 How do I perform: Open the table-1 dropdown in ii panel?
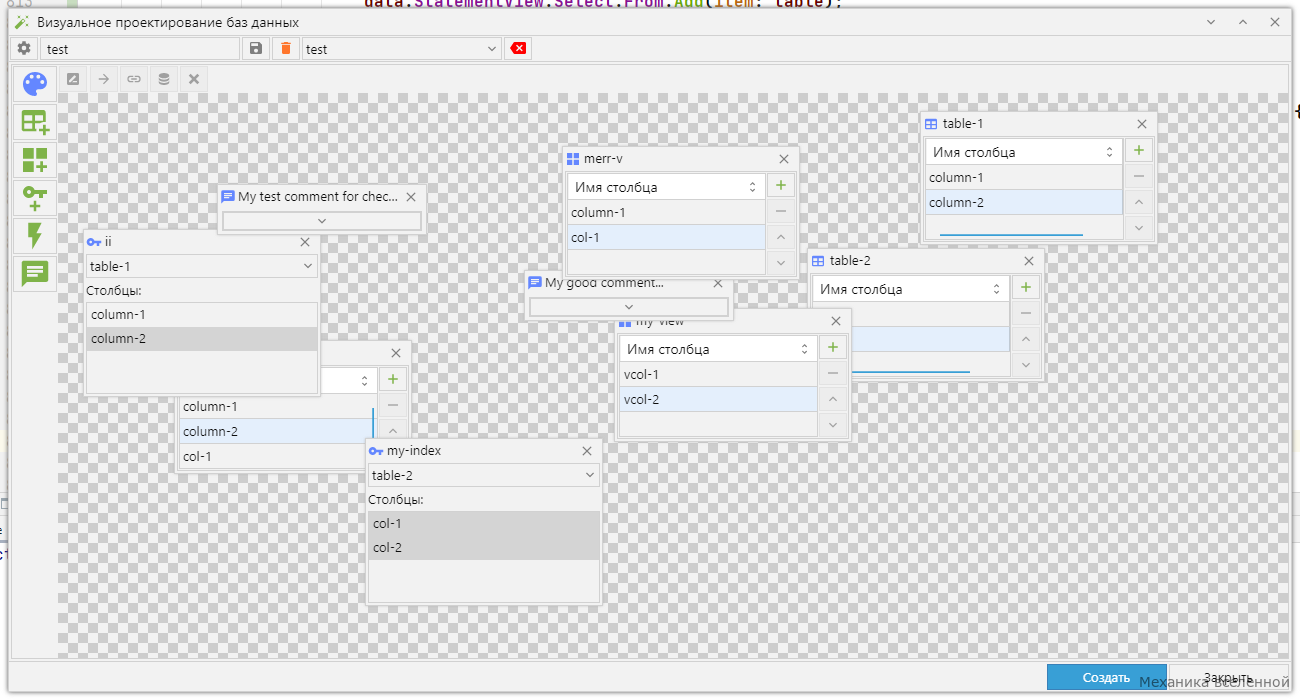click(202, 266)
